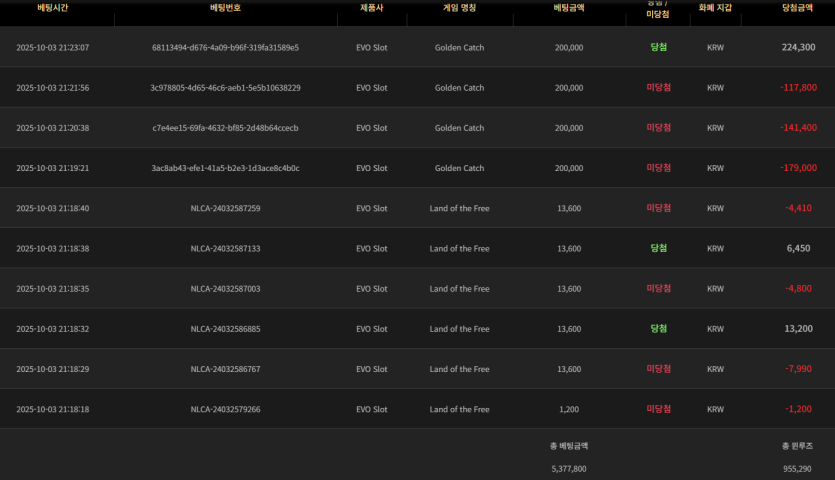Click the 당첨금액 column header

click(797, 7)
